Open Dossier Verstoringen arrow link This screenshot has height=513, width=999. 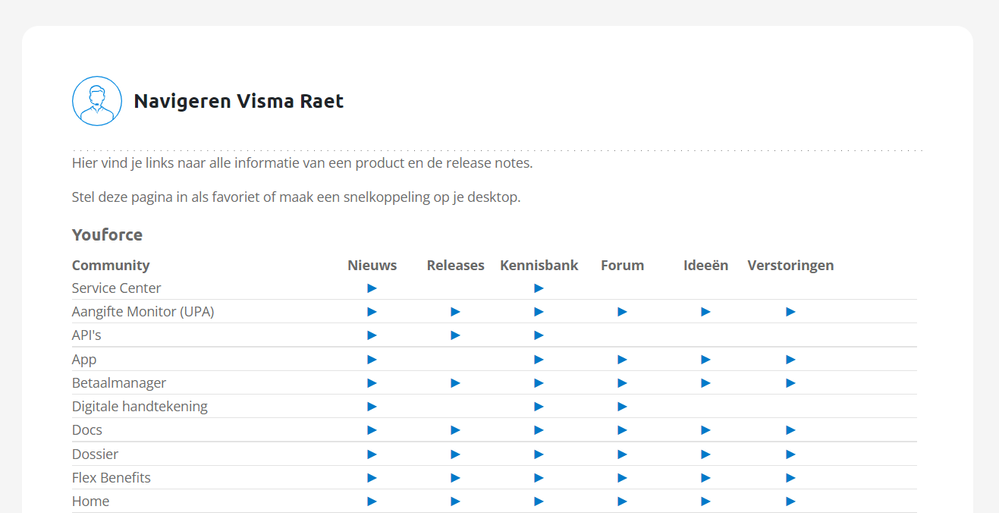tap(790, 454)
